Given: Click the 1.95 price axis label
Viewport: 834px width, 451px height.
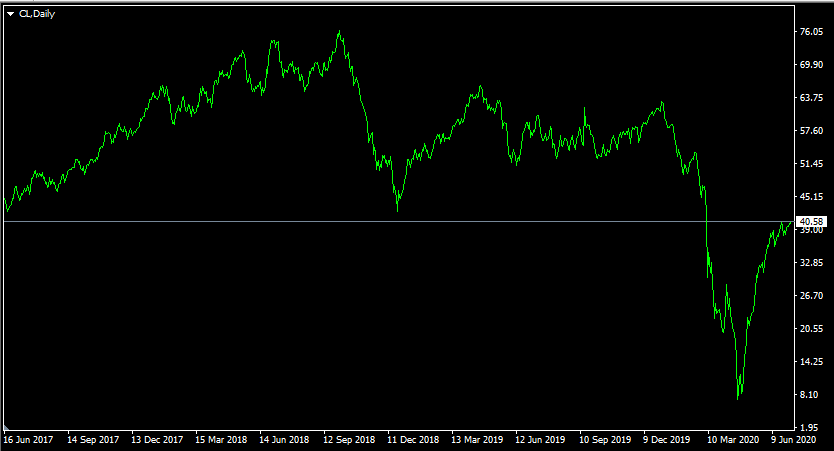Looking at the screenshot, I should pos(809,428).
